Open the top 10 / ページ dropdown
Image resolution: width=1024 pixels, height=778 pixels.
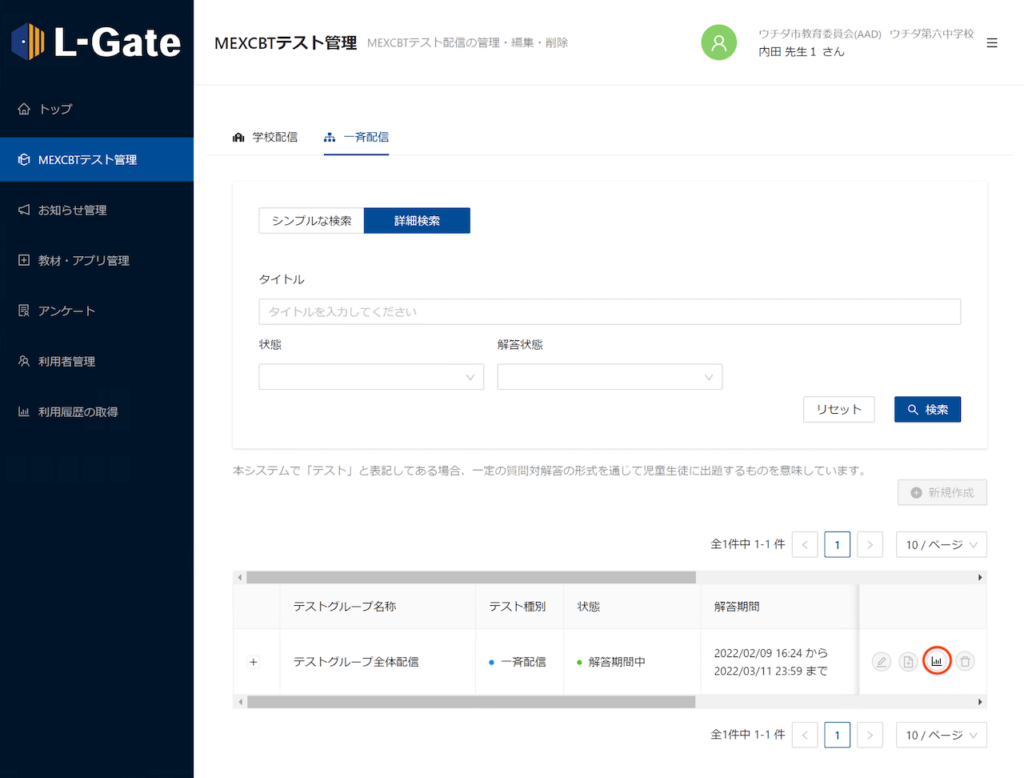pos(941,545)
